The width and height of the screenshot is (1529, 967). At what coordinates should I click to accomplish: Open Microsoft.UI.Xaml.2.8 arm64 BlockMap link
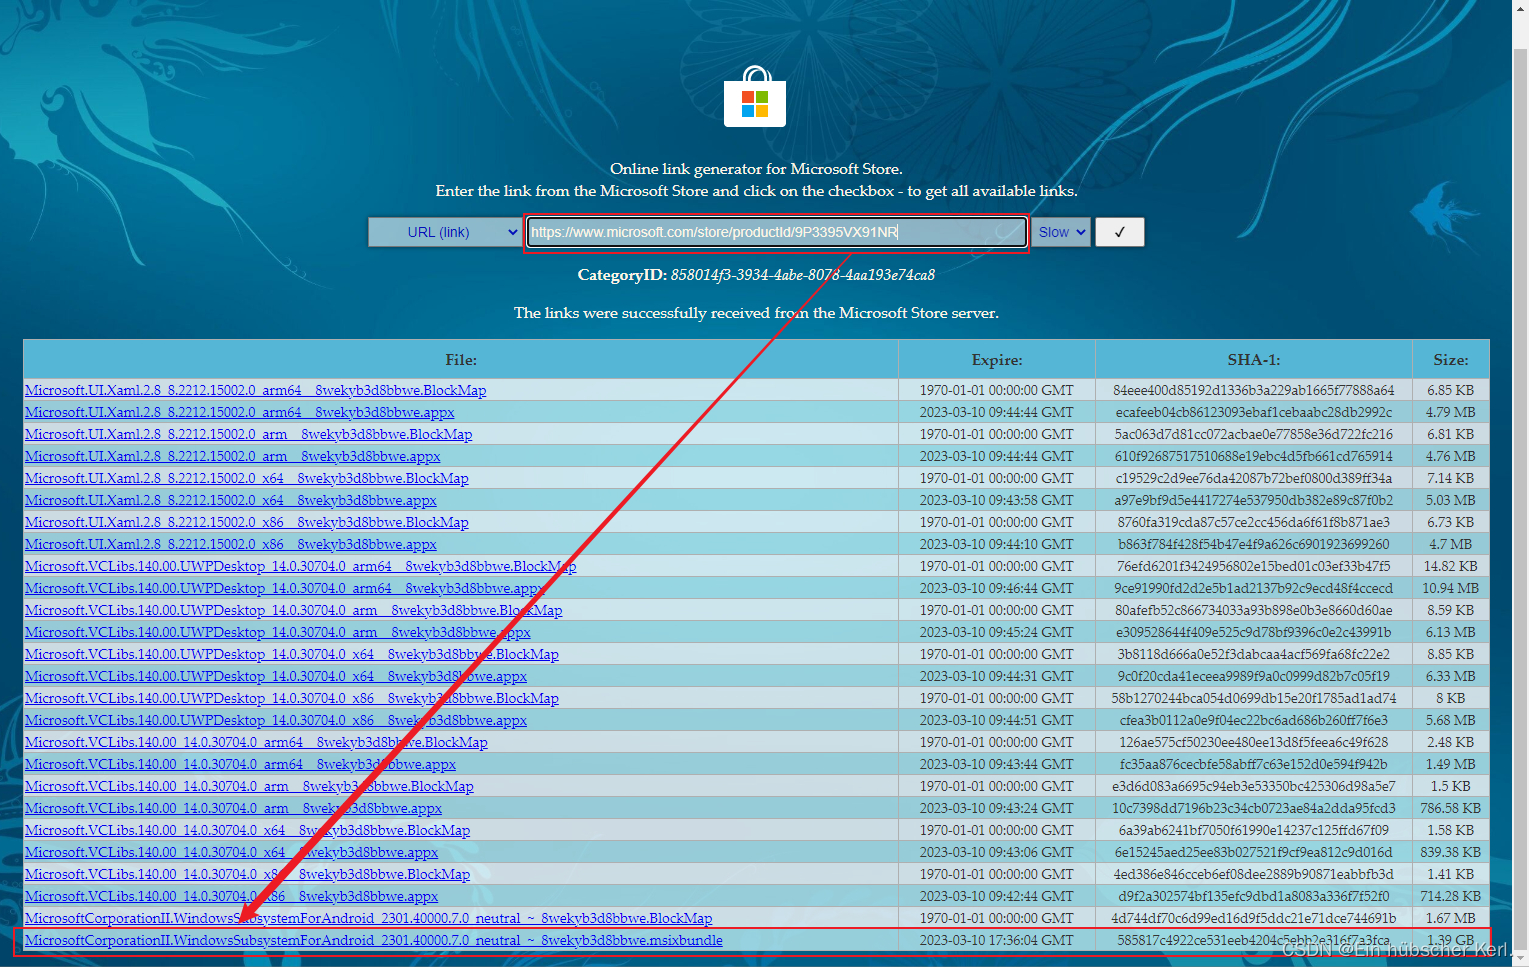256,390
